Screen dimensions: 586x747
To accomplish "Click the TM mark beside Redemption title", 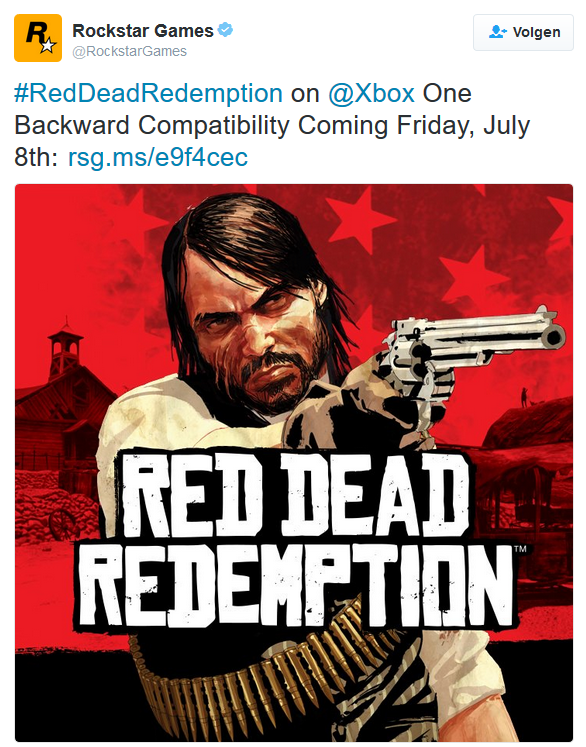I will coord(520,549).
